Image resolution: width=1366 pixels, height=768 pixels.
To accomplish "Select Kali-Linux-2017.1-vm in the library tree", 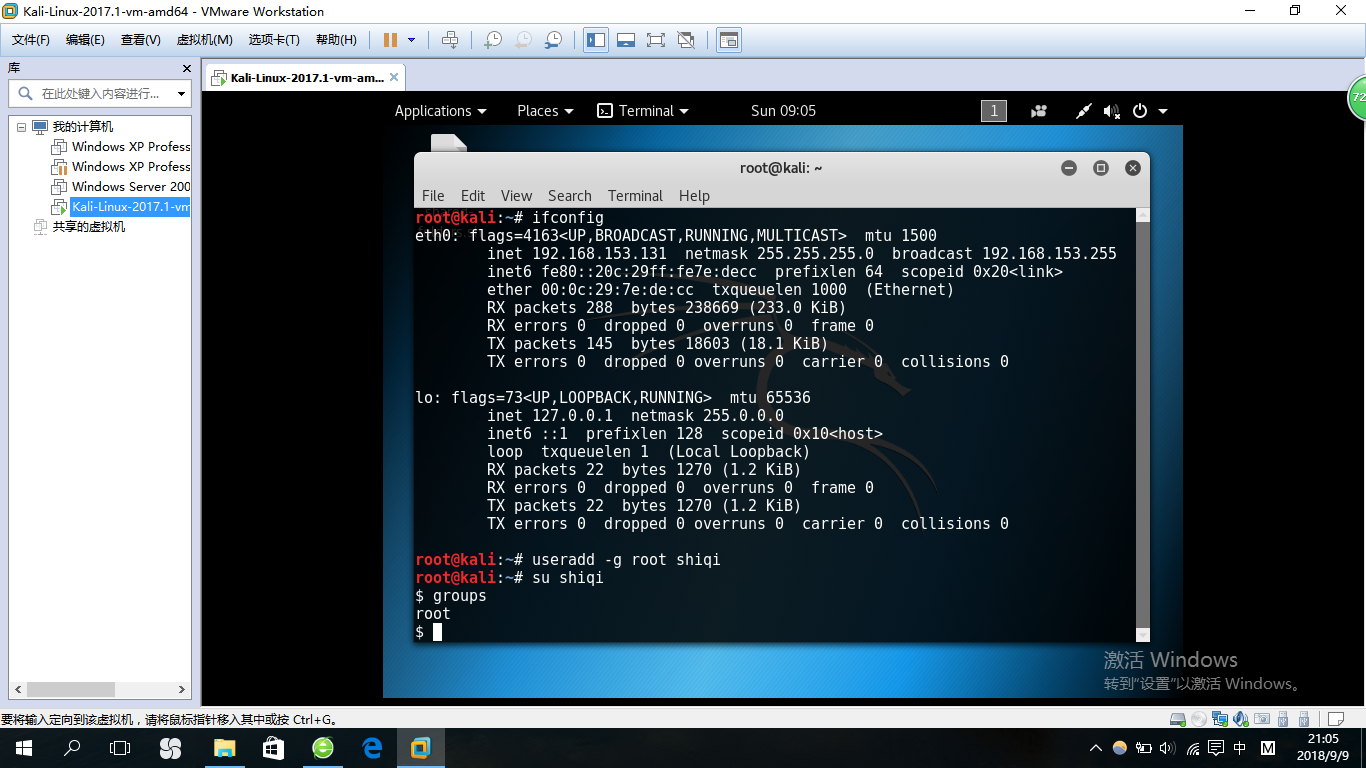I will 121,207.
